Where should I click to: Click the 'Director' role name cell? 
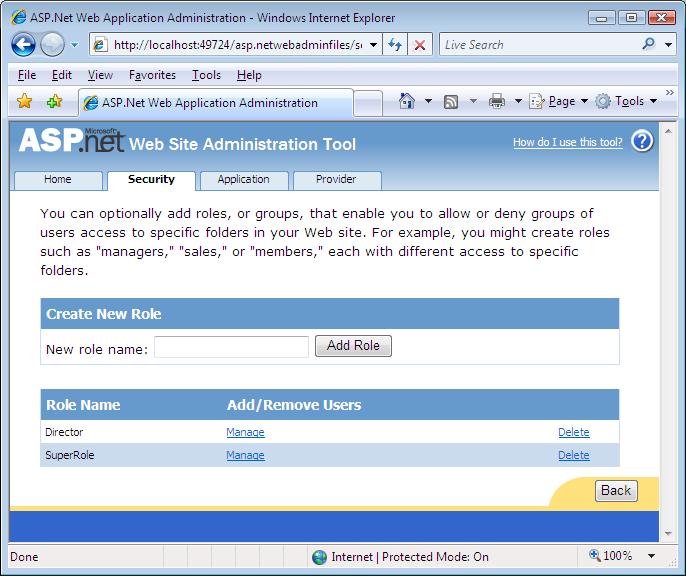(64, 432)
